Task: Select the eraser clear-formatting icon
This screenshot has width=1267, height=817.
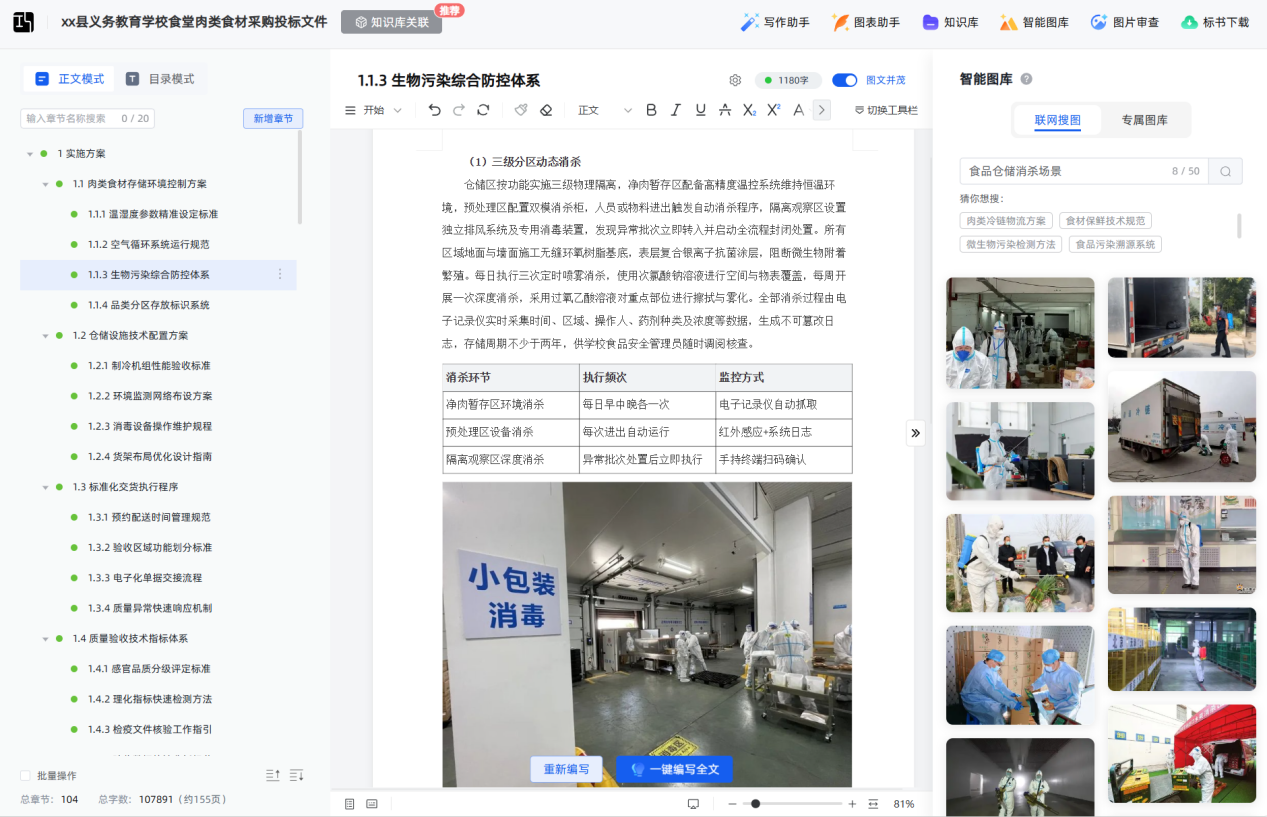Action: pos(546,110)
